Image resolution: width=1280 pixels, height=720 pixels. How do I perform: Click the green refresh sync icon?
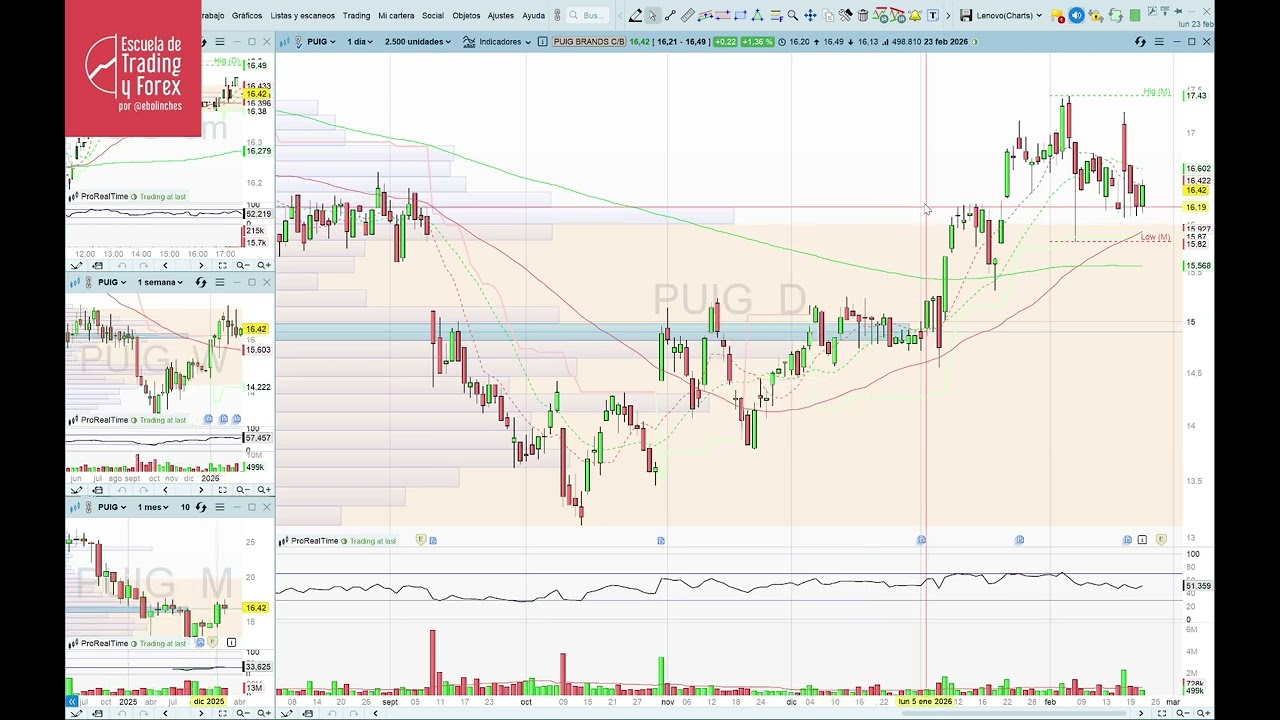(x=1115, y=15)
